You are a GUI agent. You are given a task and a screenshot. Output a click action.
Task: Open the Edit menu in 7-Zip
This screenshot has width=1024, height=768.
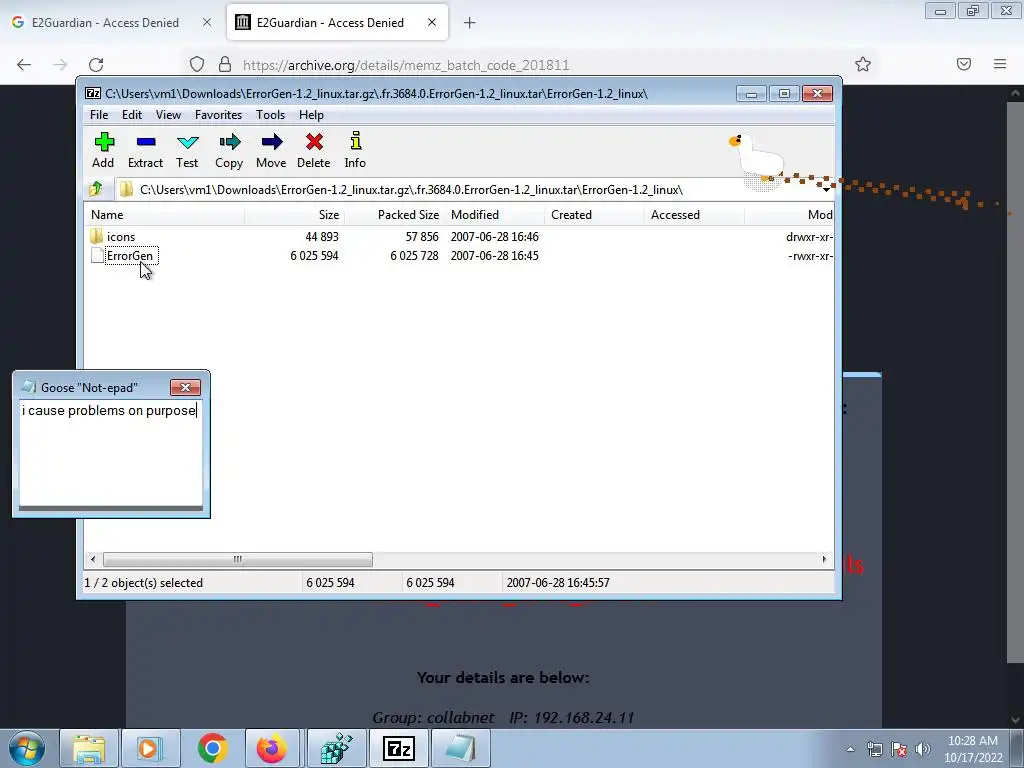pos(132,115)
